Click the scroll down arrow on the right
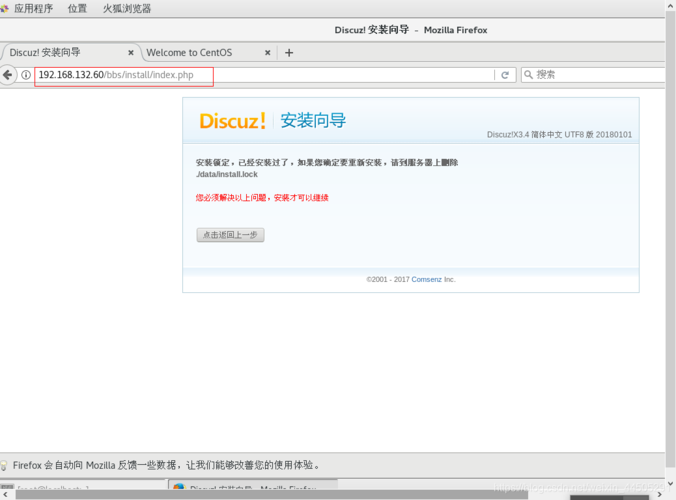 tap(670, 483)
